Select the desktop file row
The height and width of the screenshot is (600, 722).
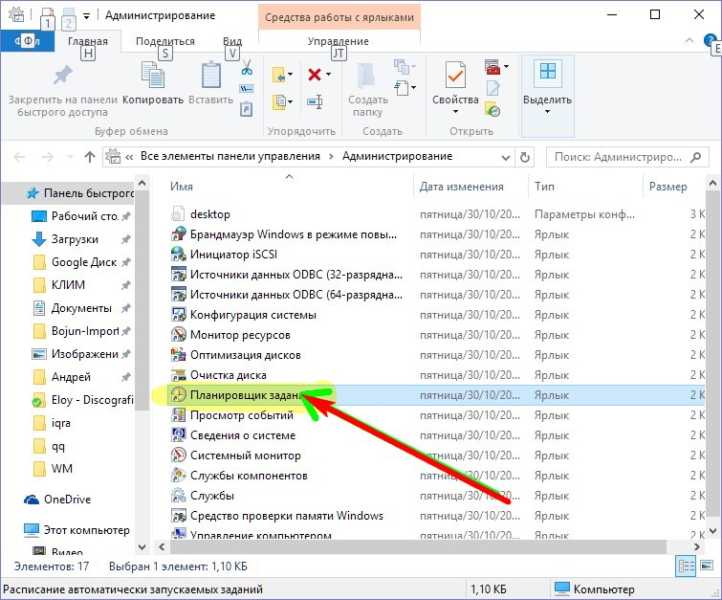436,214
